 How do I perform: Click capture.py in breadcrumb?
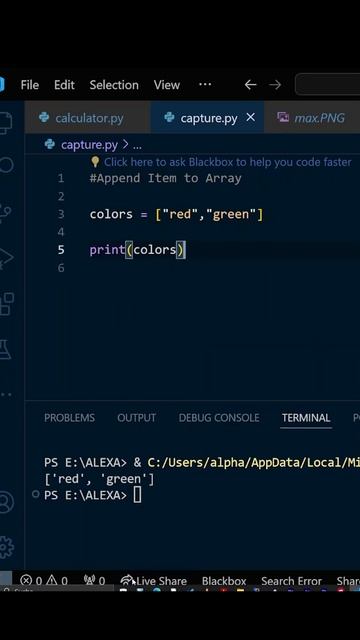89,144
